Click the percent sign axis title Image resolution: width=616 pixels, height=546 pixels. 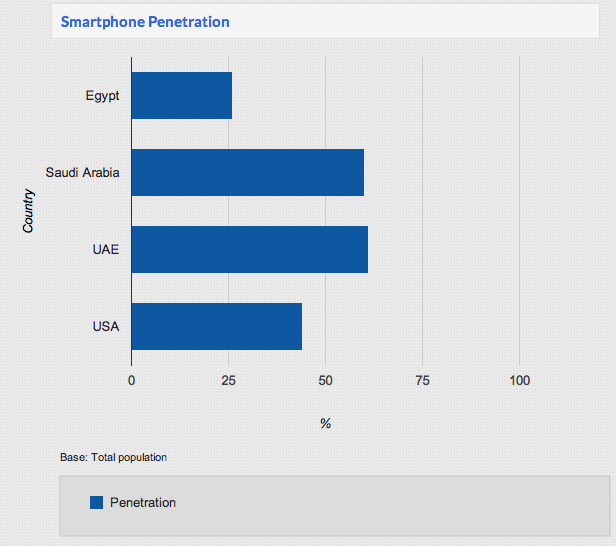326,423
